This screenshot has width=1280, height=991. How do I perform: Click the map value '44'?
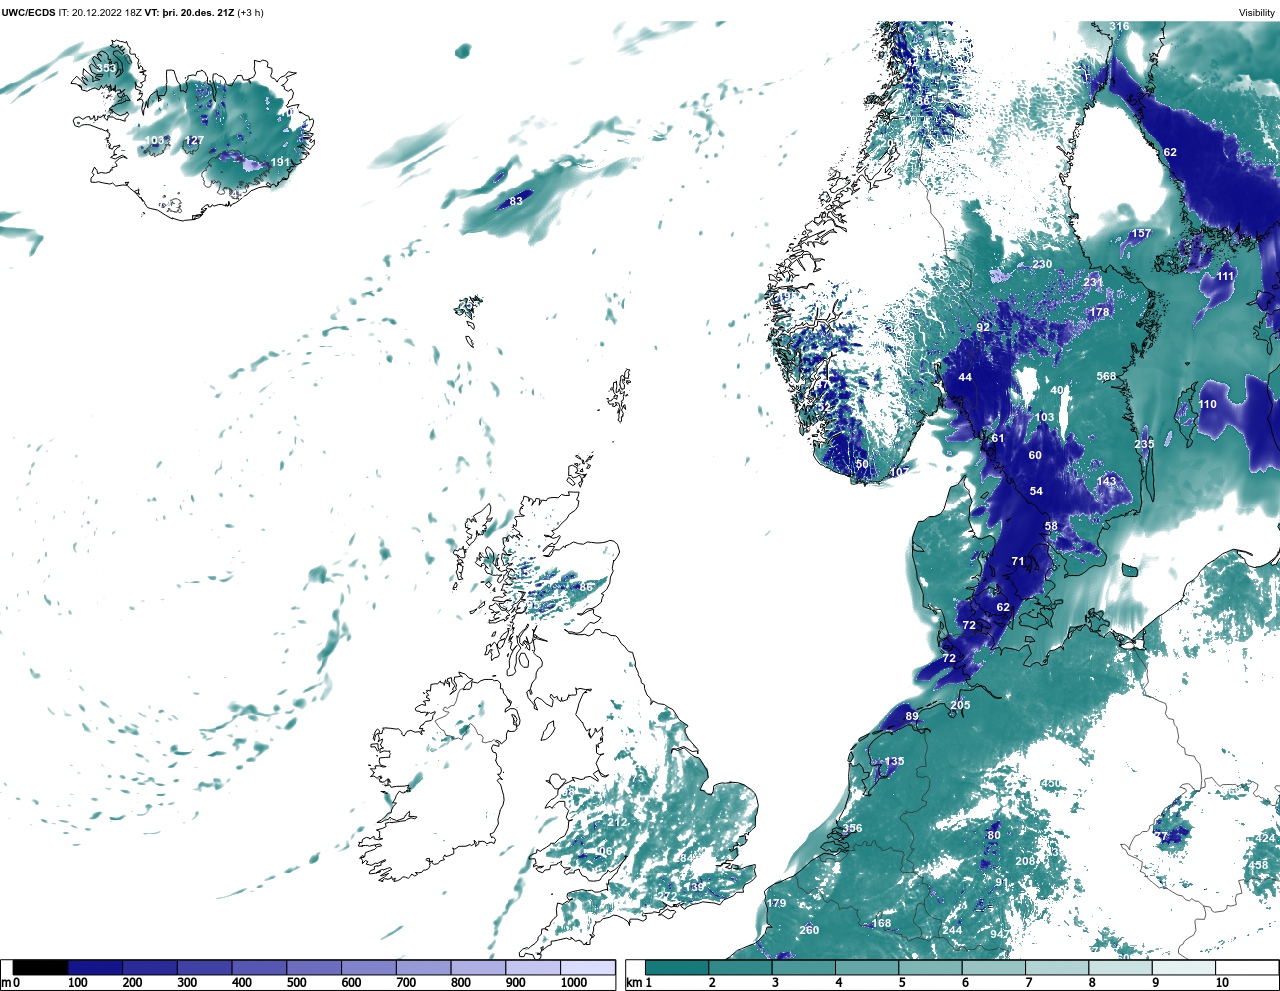965,377
